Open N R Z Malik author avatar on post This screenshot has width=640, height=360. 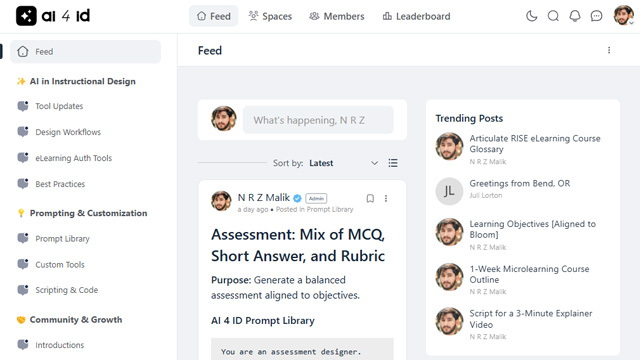[x=221, y=201]
